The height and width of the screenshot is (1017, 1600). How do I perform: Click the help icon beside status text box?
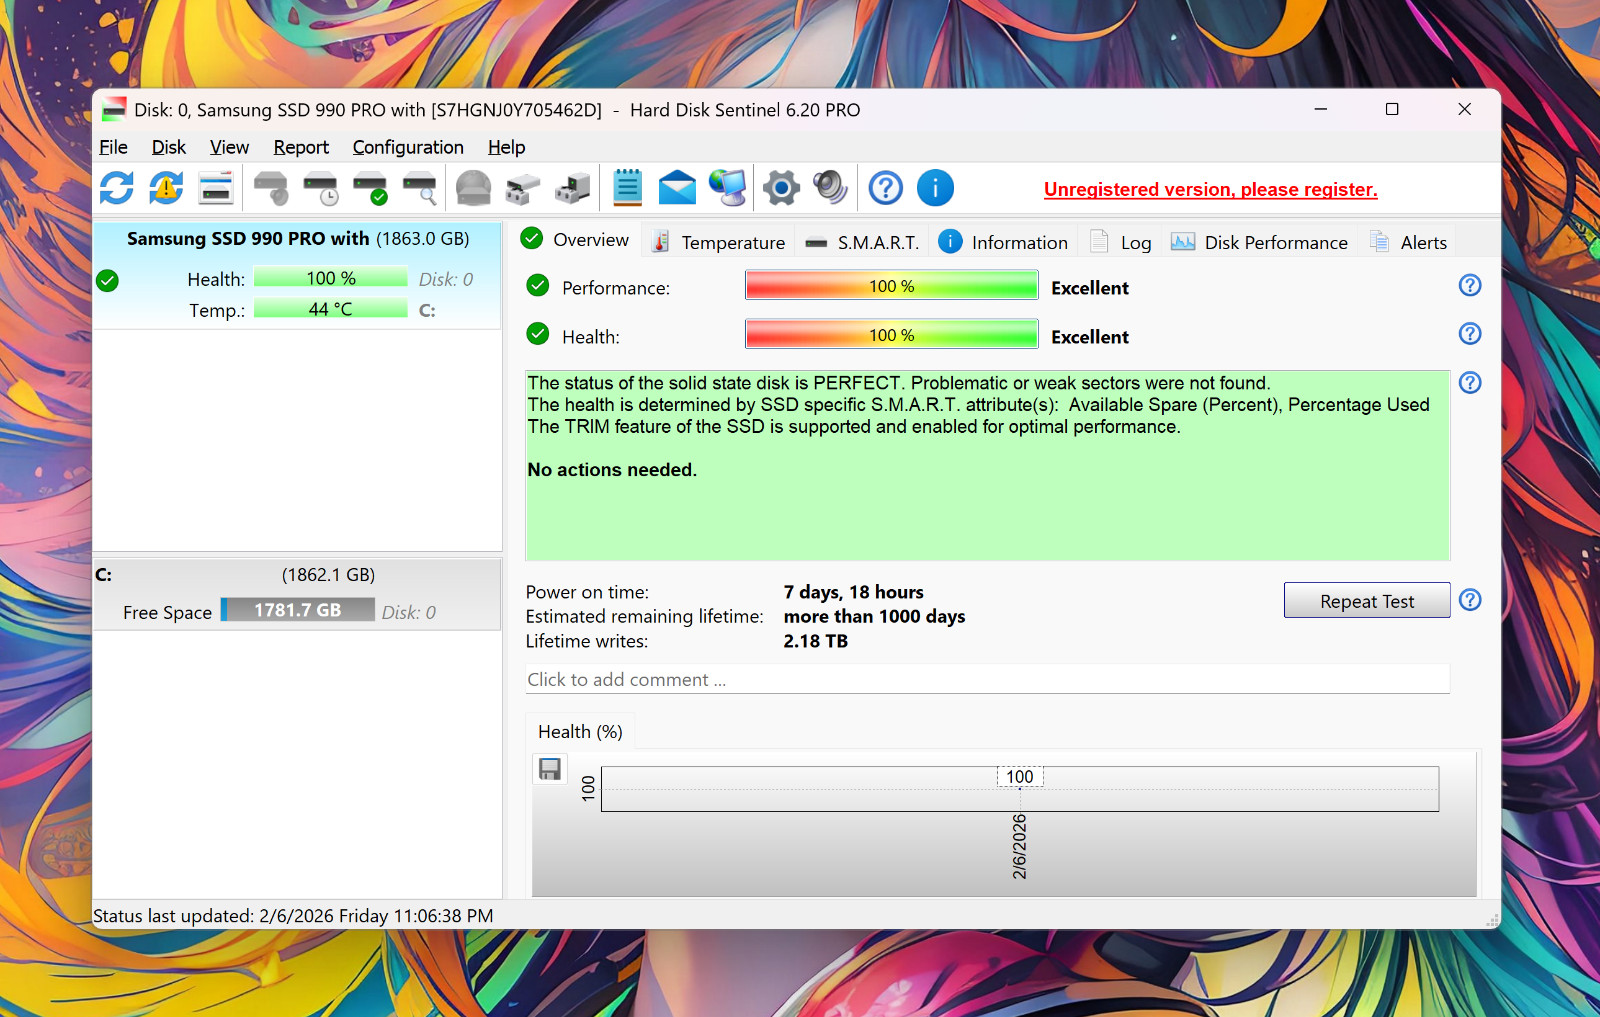click(1470, 382)
